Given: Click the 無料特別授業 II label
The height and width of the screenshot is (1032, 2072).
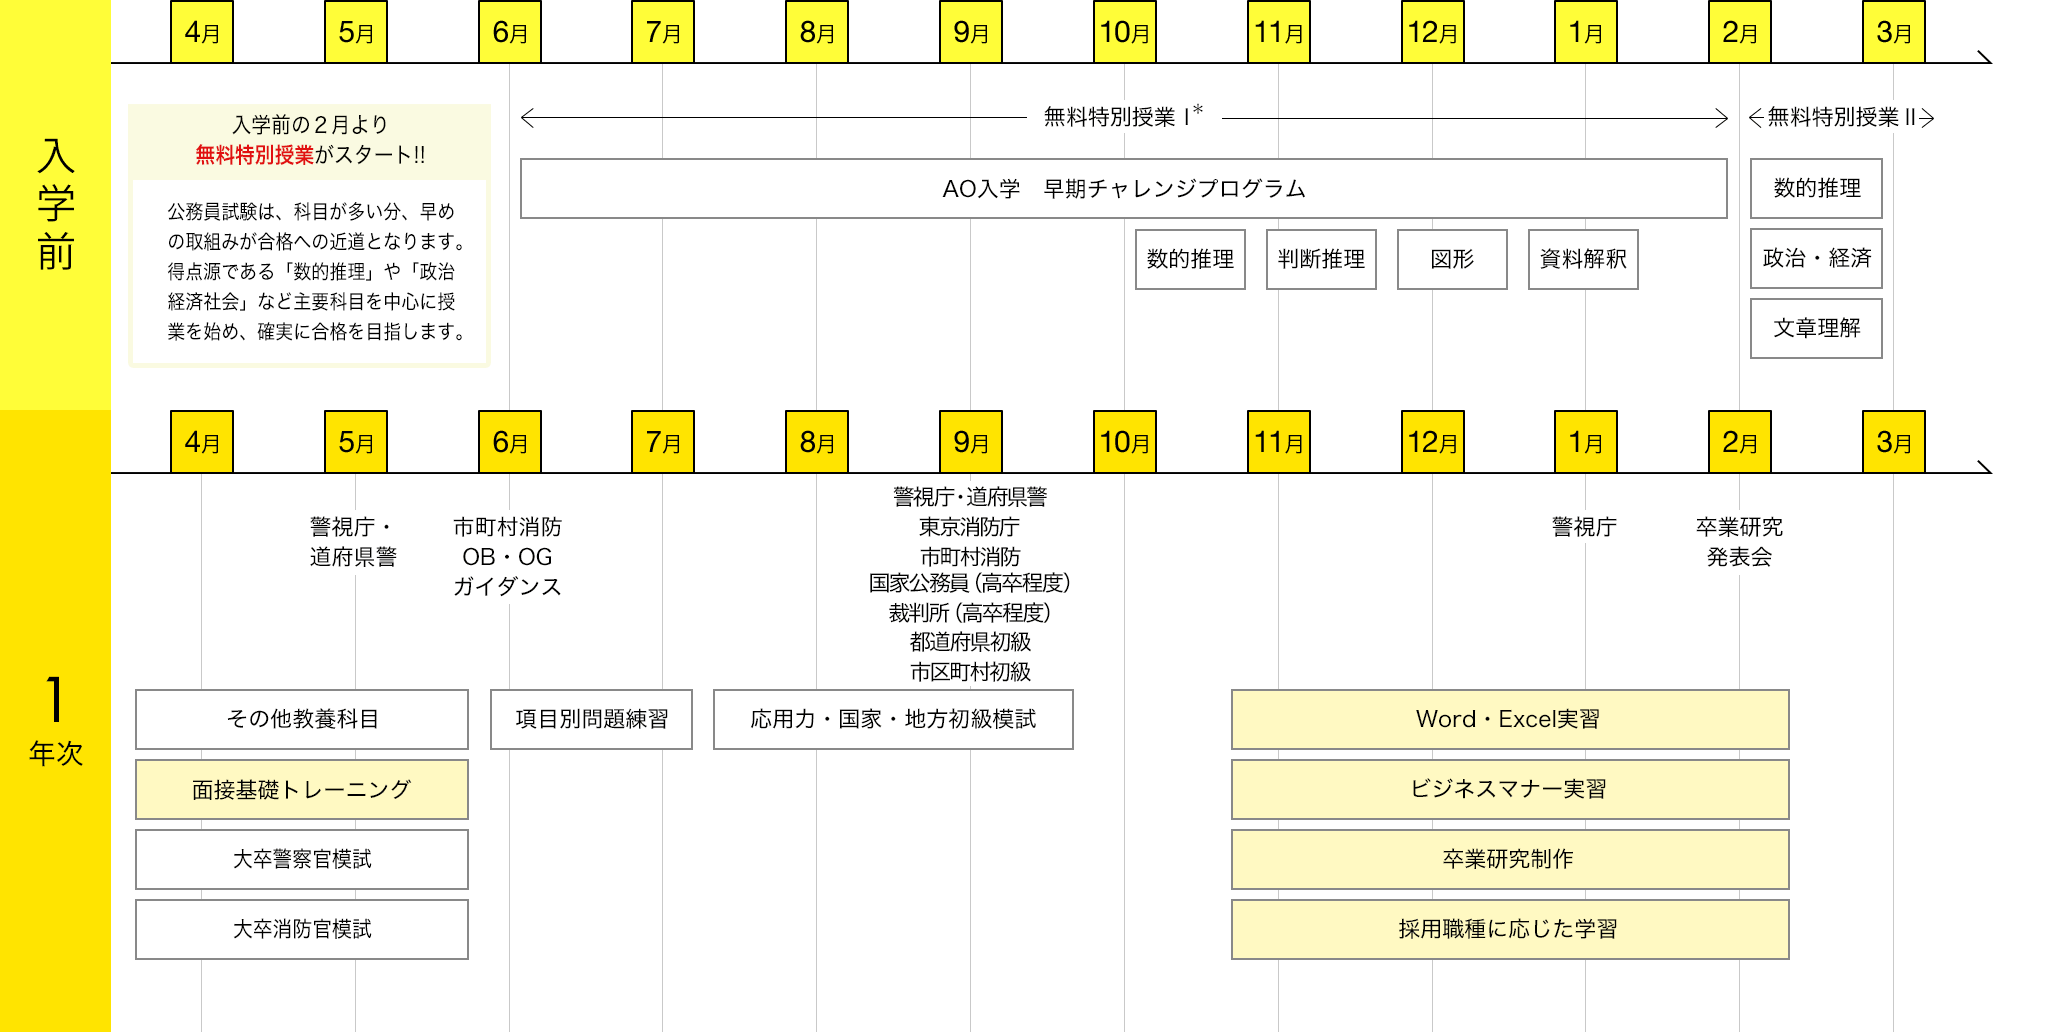Looking at the screenshot, I should click(x=1841, y=117).
